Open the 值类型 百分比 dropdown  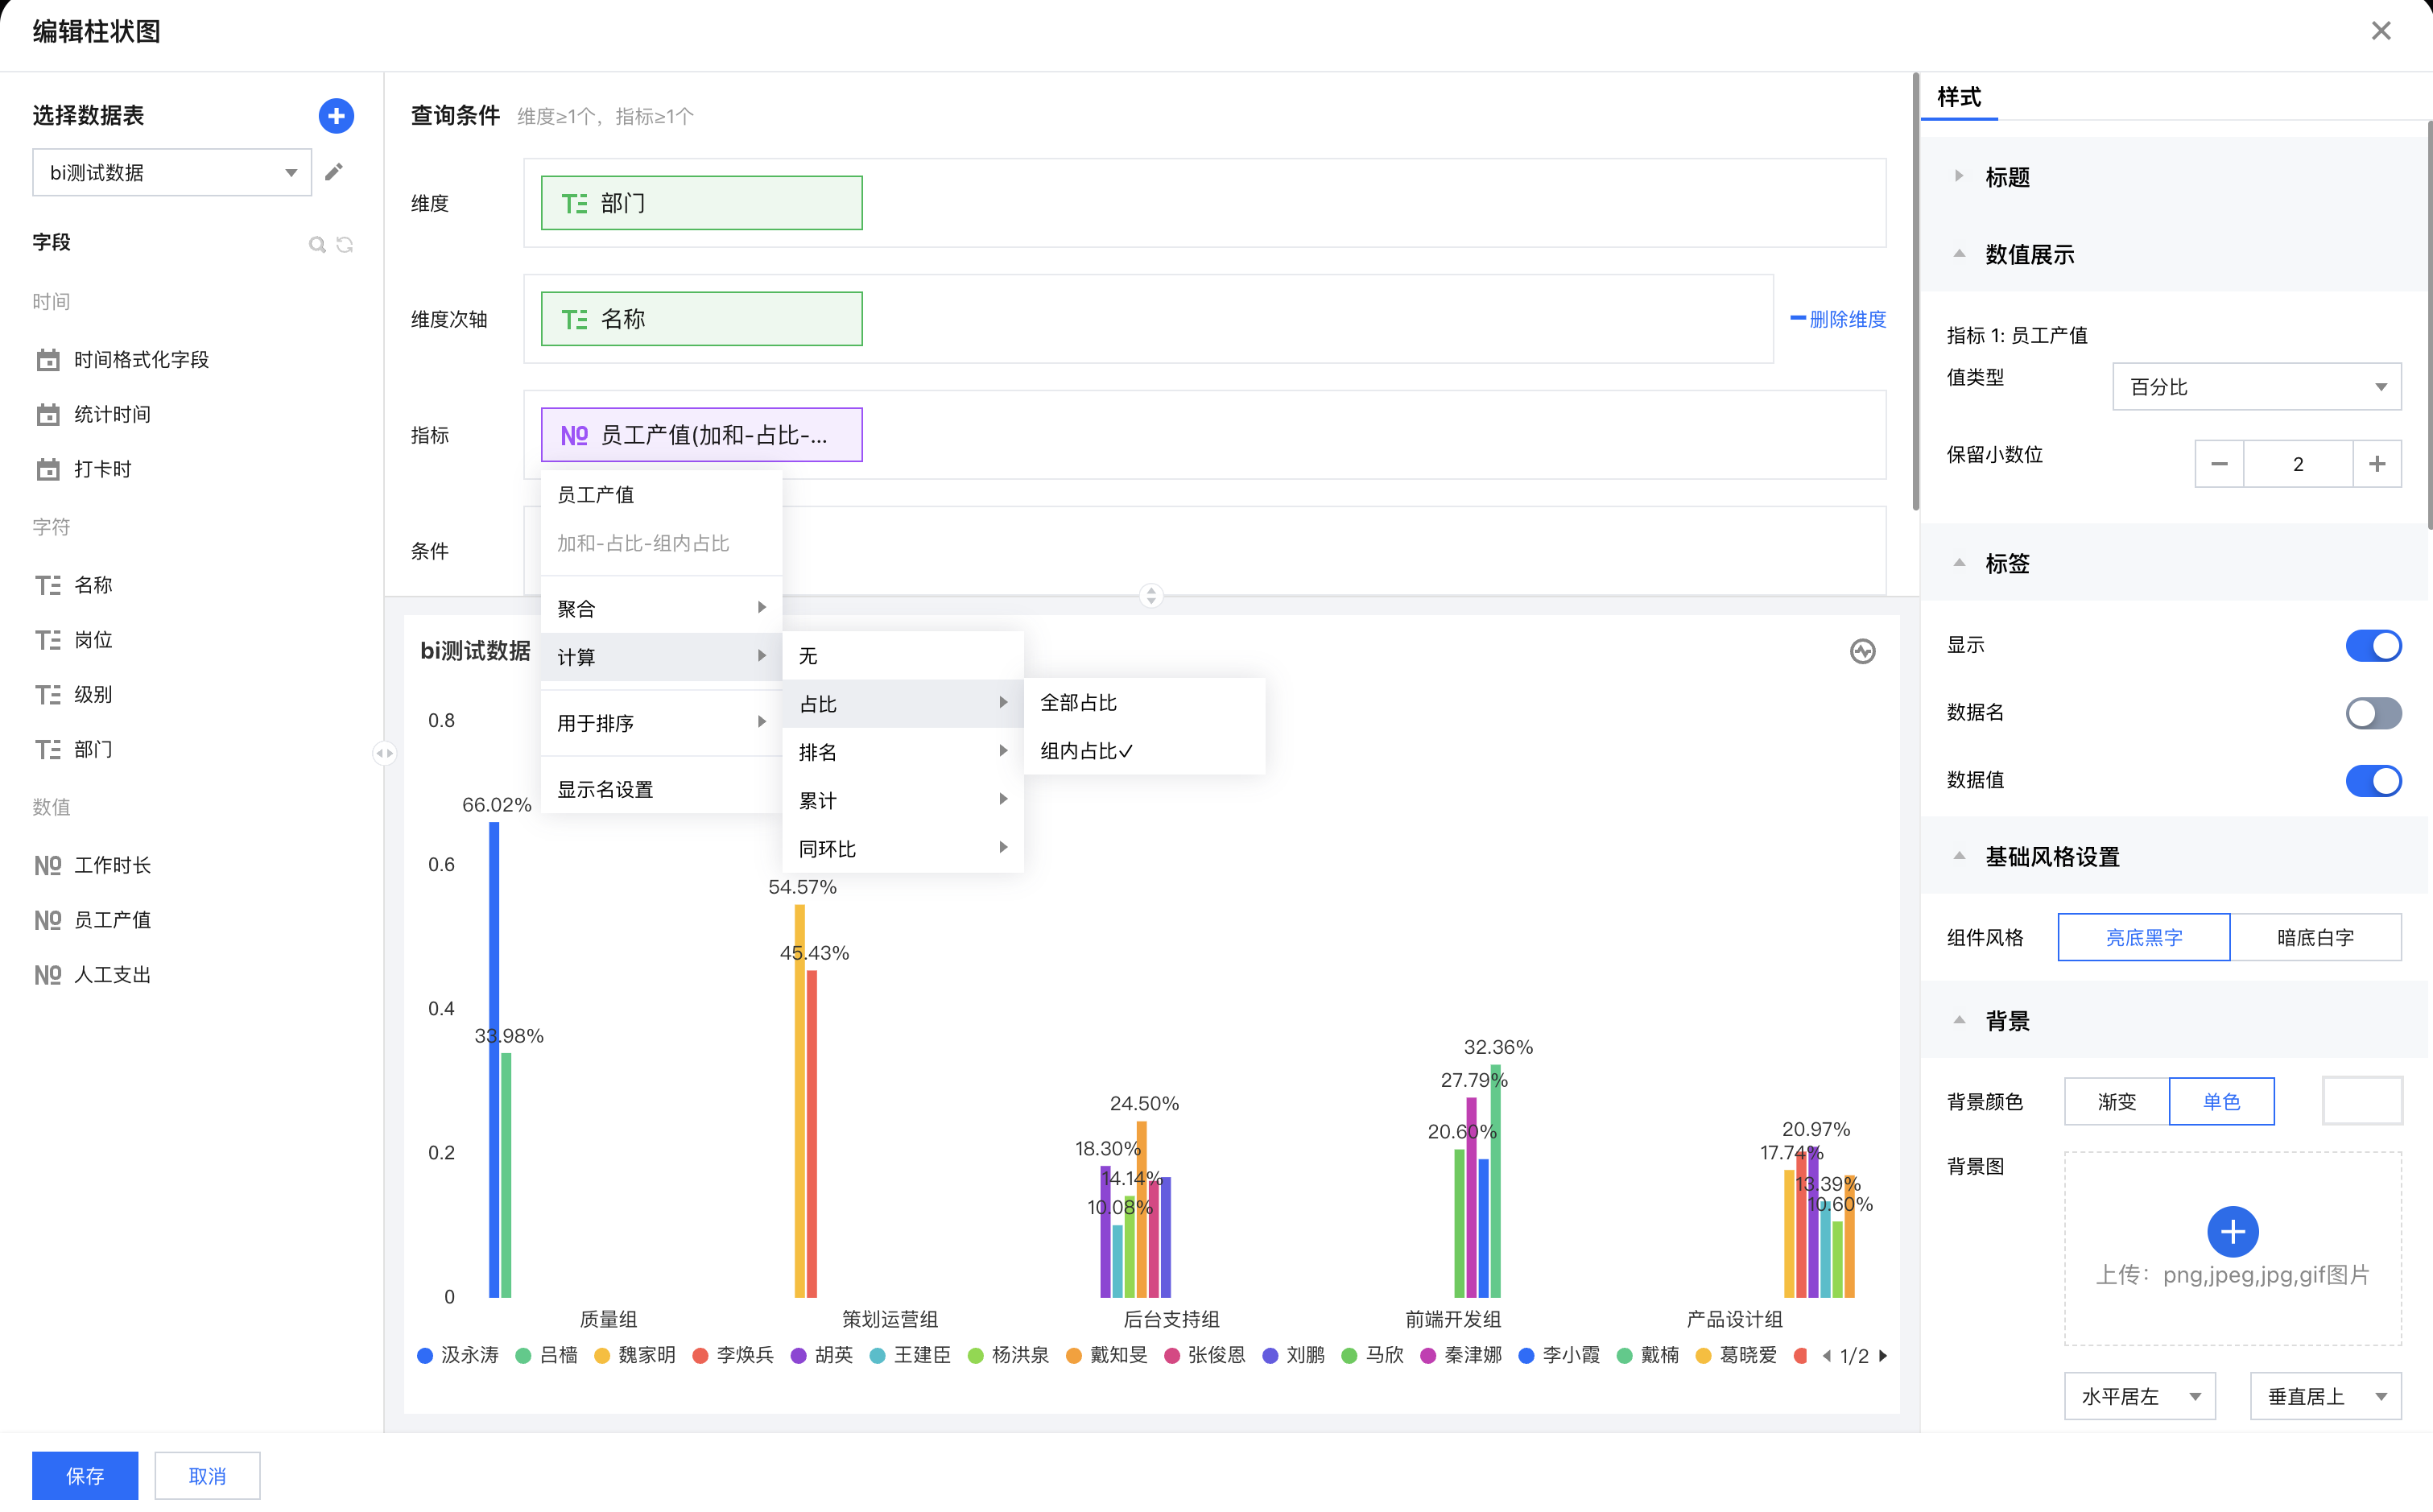coord(2256,387)
